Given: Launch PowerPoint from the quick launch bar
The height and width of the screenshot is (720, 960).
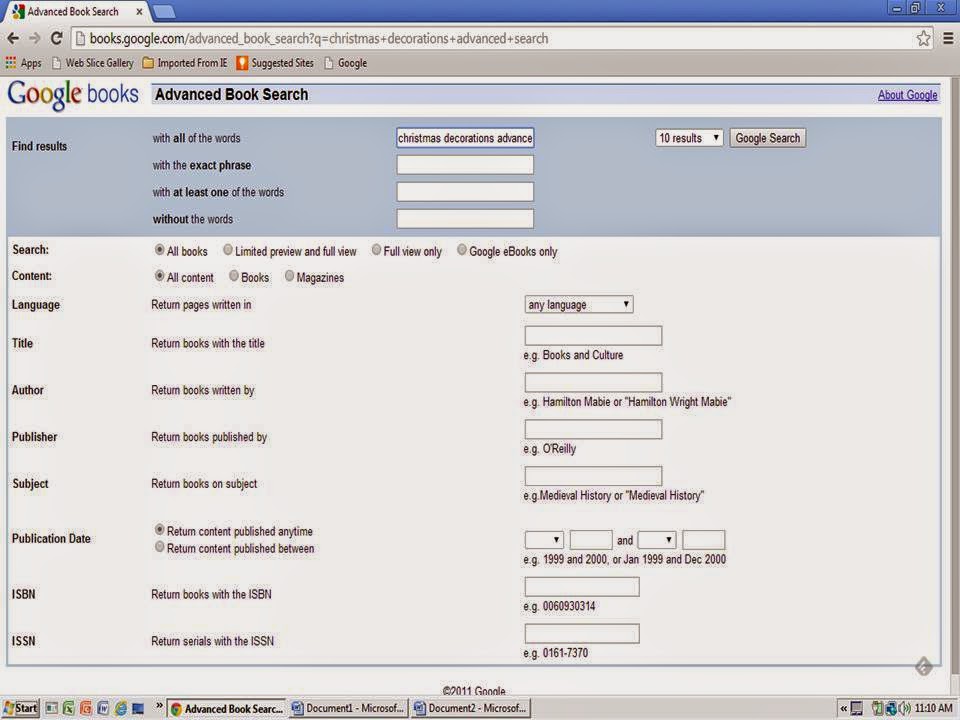Looking at the screenshot, I should pos(86,708).
